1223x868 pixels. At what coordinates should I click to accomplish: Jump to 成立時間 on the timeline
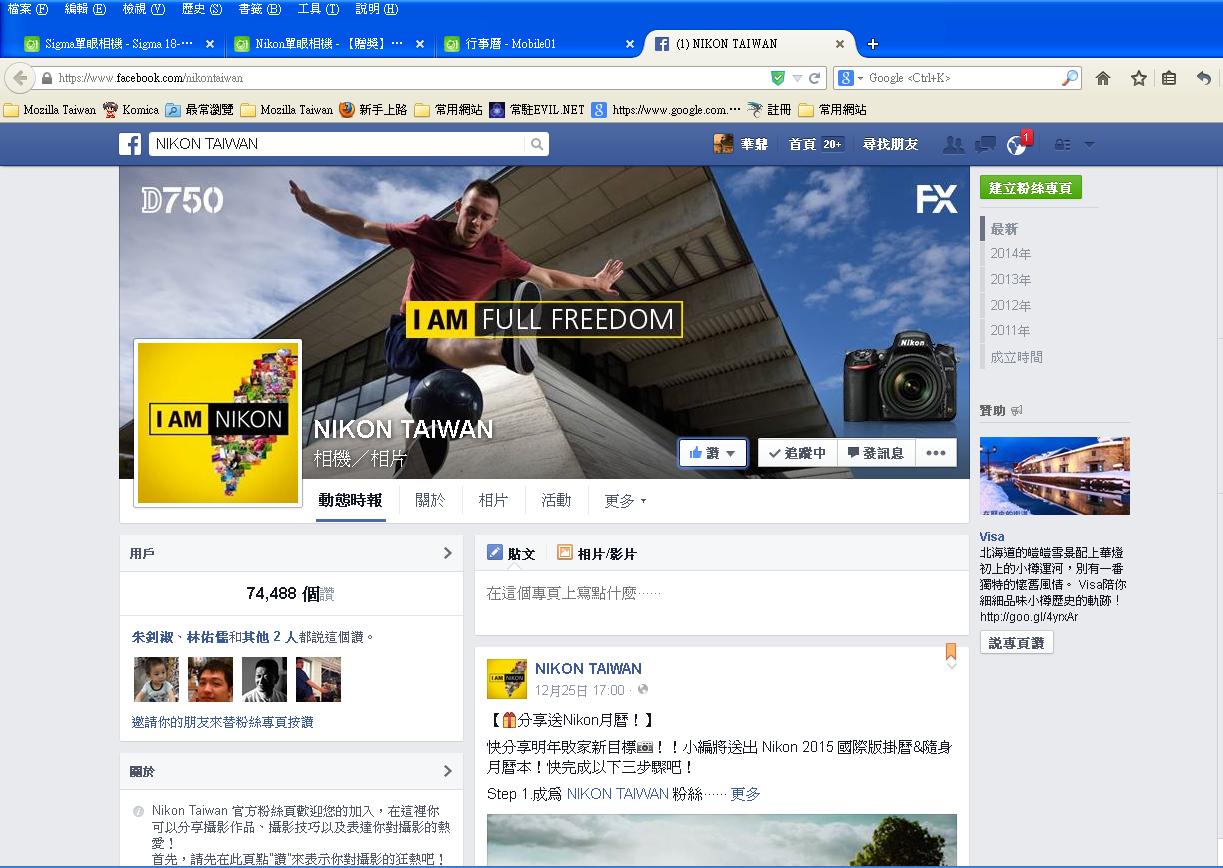point(1016,357)
